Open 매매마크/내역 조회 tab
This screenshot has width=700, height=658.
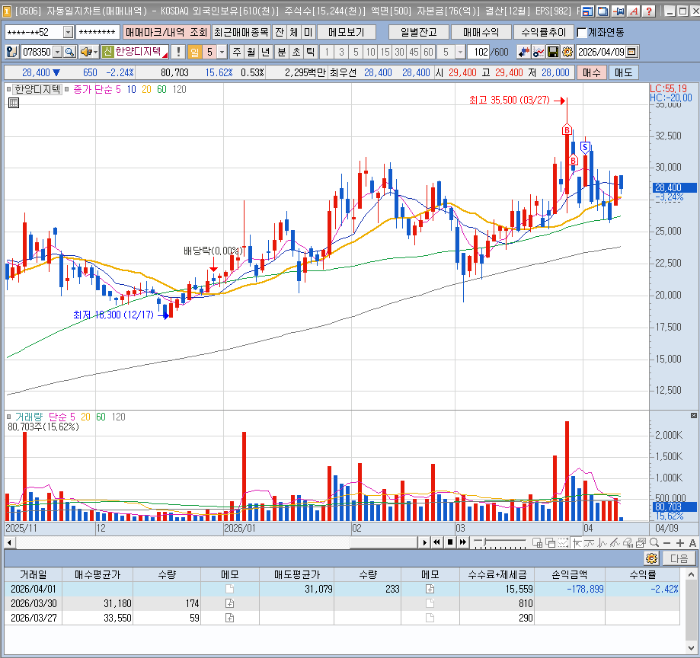click(x=166, y=32)
